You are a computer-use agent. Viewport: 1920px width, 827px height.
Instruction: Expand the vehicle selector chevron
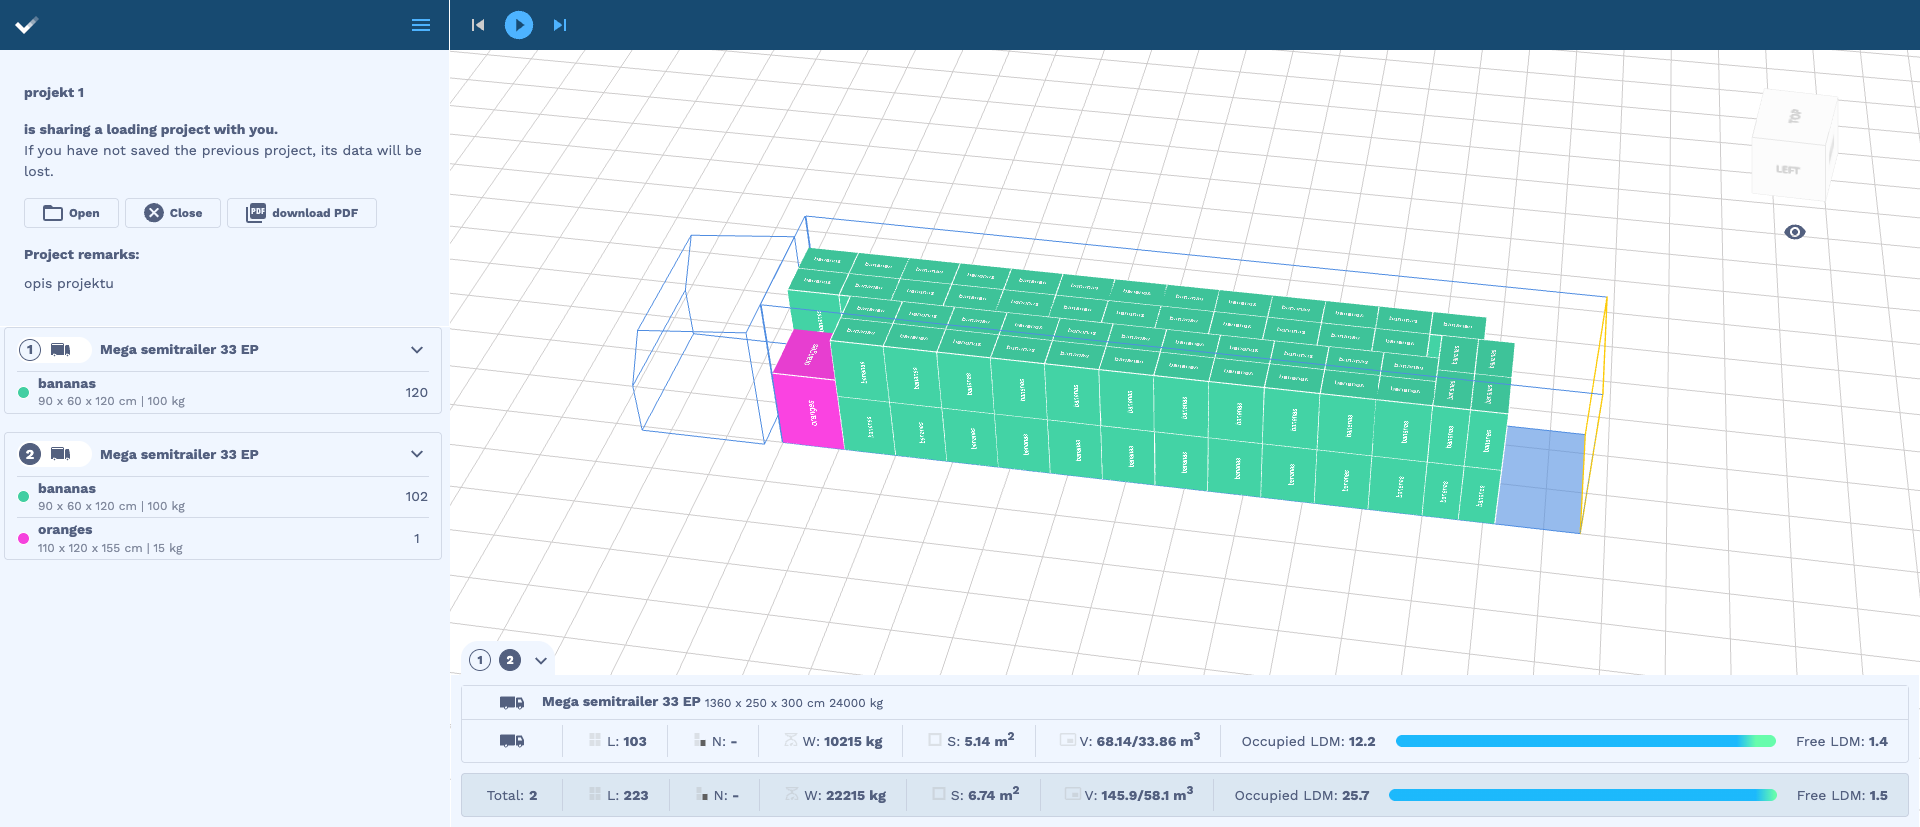coord(541,660)
